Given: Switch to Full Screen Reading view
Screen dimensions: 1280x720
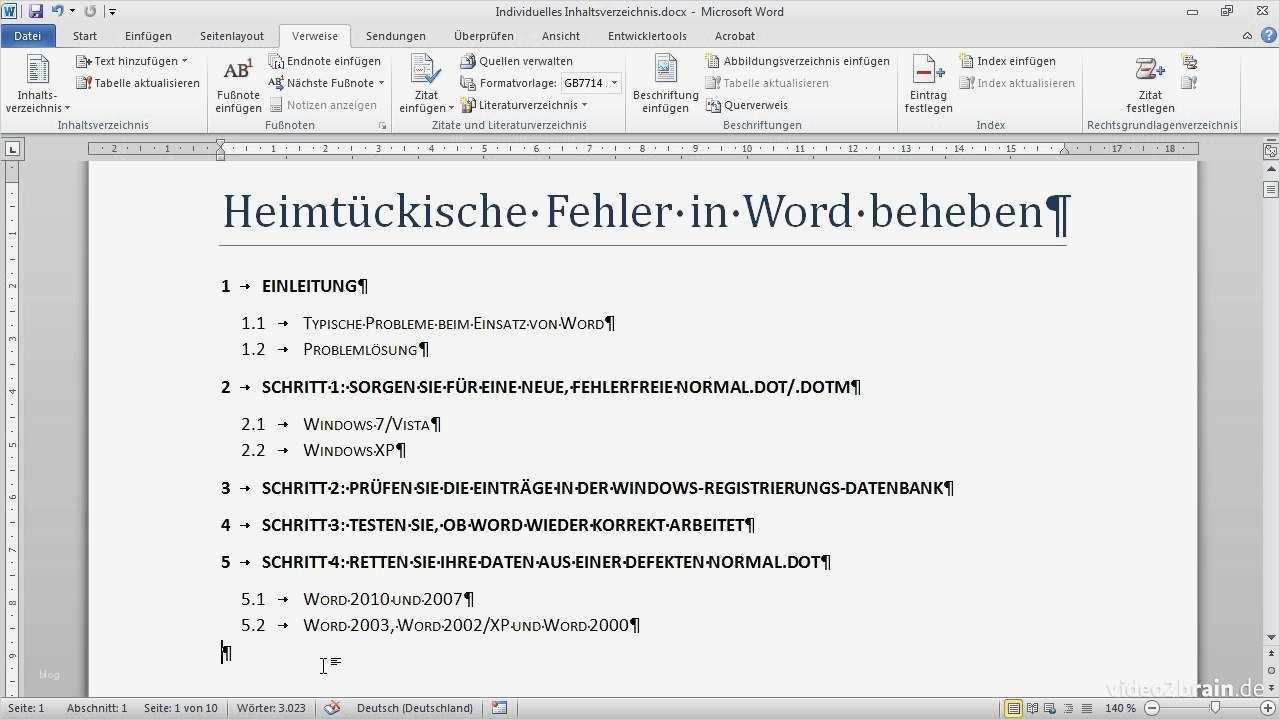Looking at the screenshot, I should tap(1034, 708).
